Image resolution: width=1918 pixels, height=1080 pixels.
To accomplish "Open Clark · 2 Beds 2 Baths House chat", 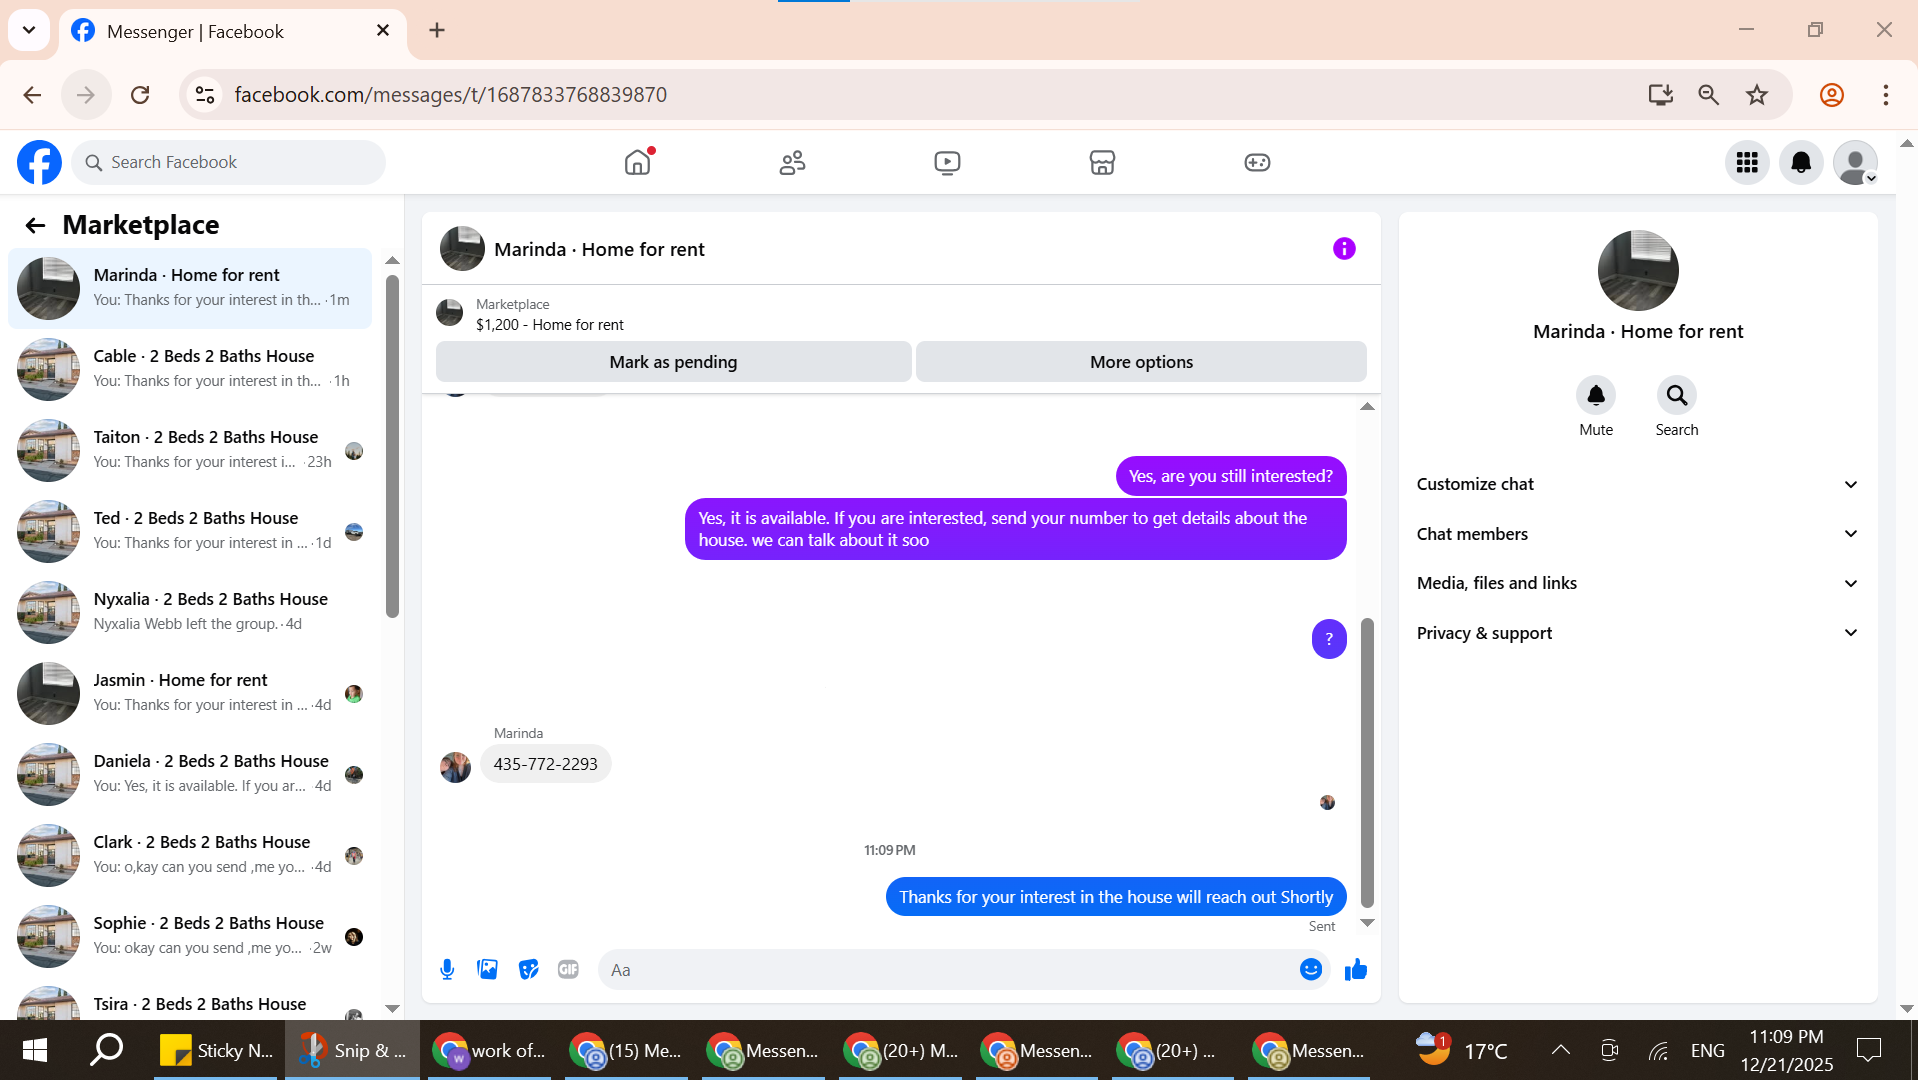I will pos(190,855).
